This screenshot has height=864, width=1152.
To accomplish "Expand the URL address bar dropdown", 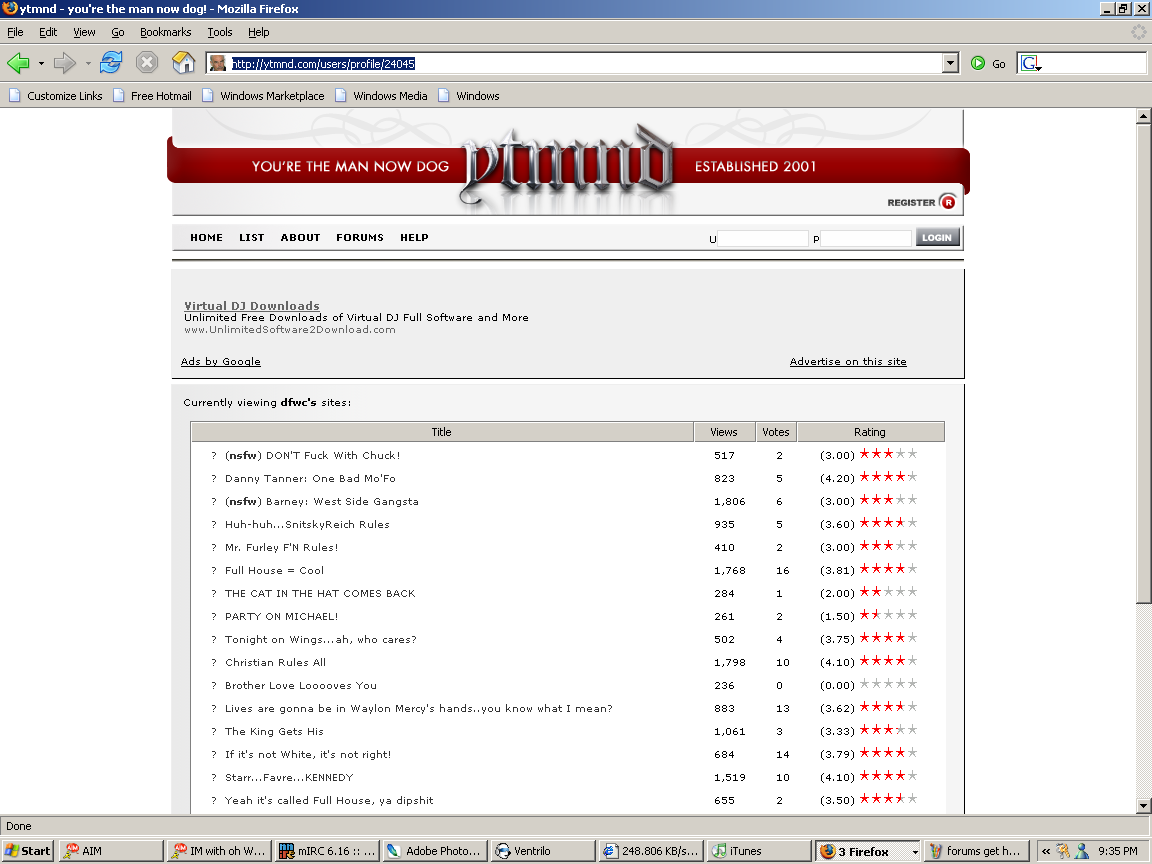I will pos(950,63).
